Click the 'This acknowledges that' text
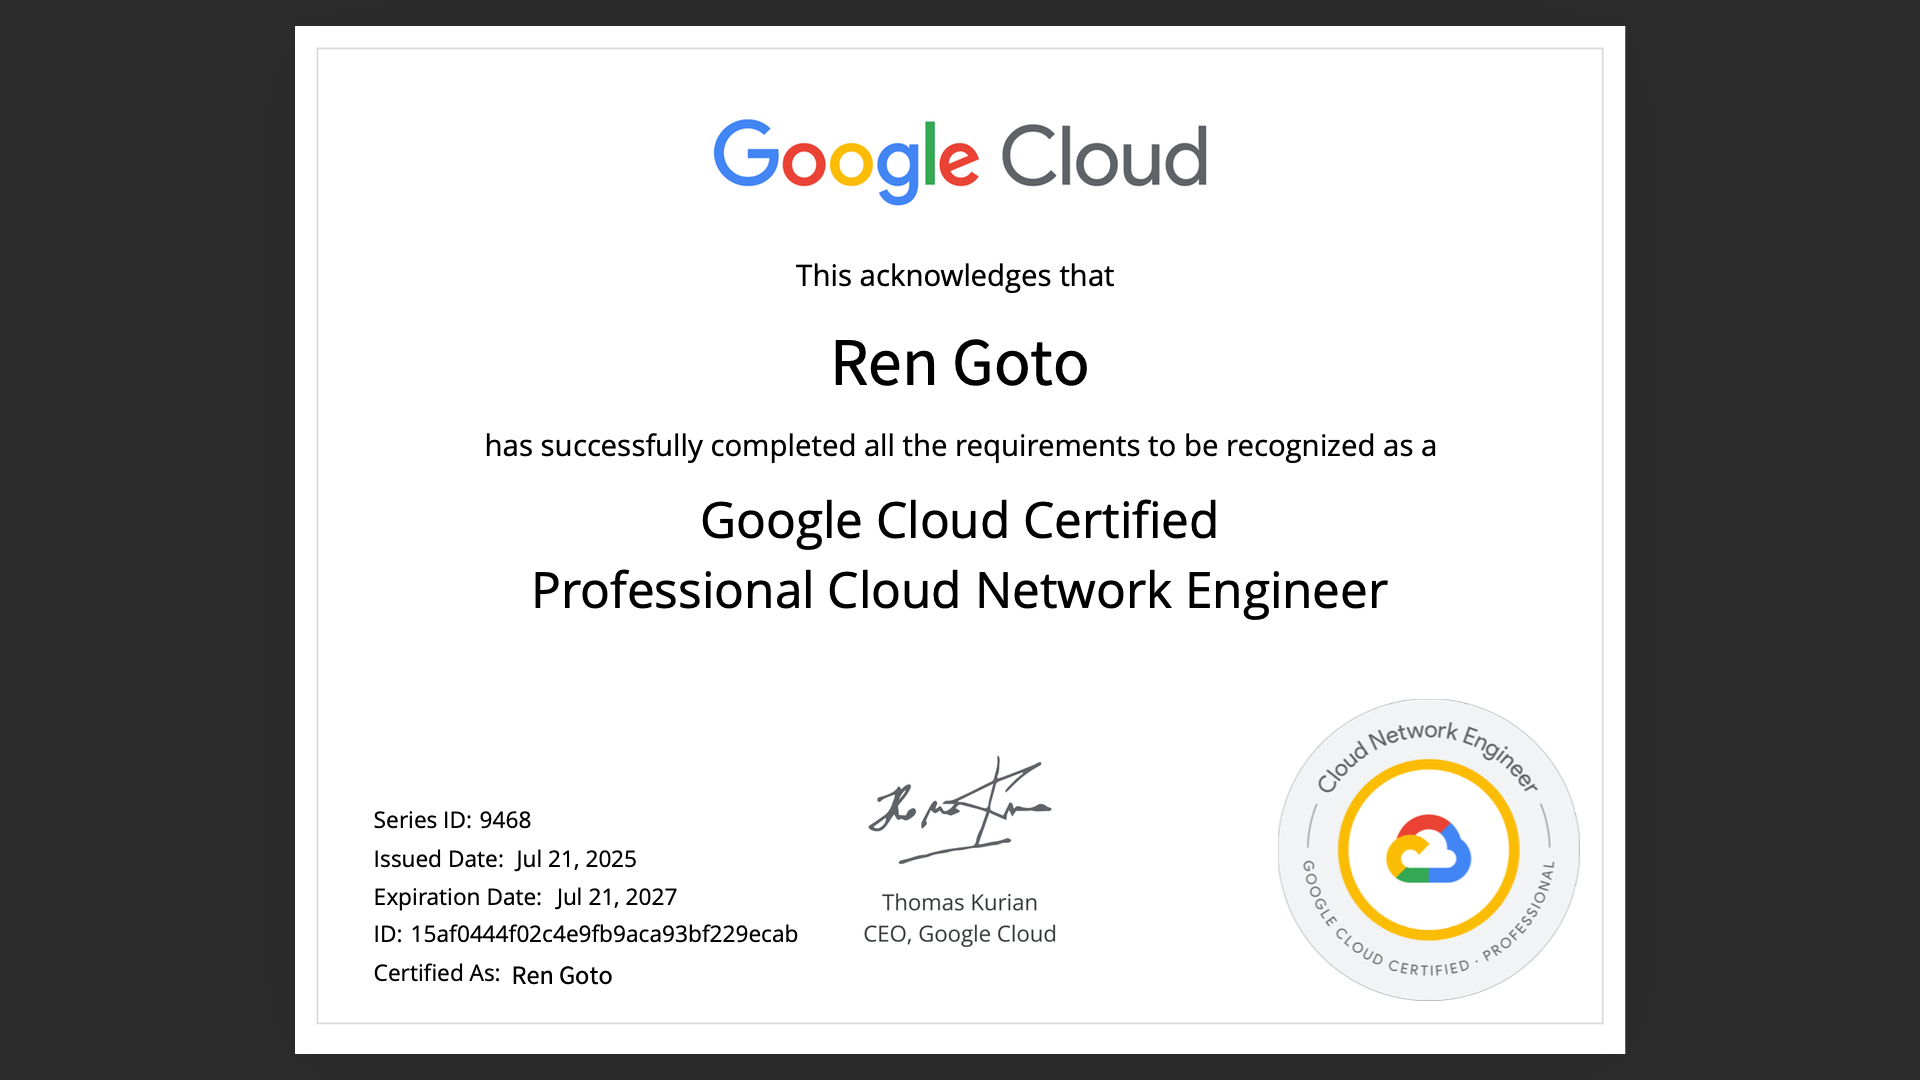 954,276
